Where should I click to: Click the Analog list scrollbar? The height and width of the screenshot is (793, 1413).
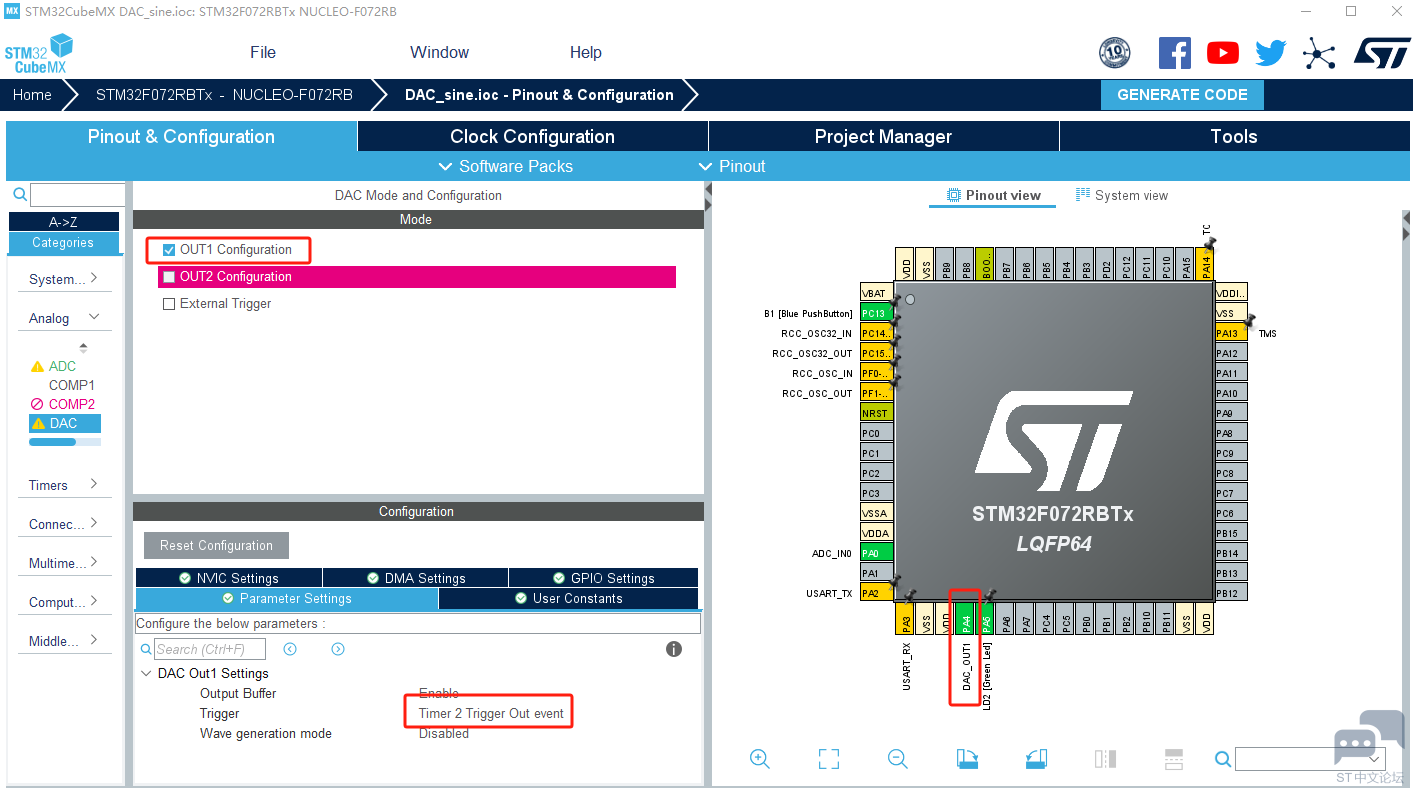(65, 442)
